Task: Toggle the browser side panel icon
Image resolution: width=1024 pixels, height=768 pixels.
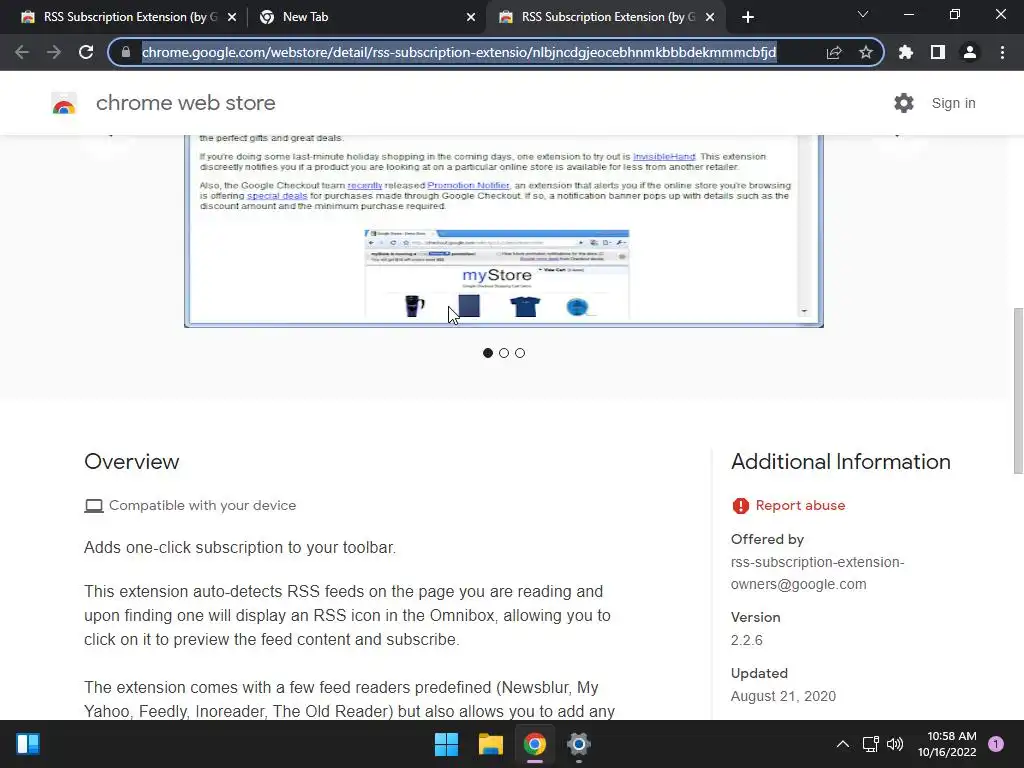Action: (938, 52)
